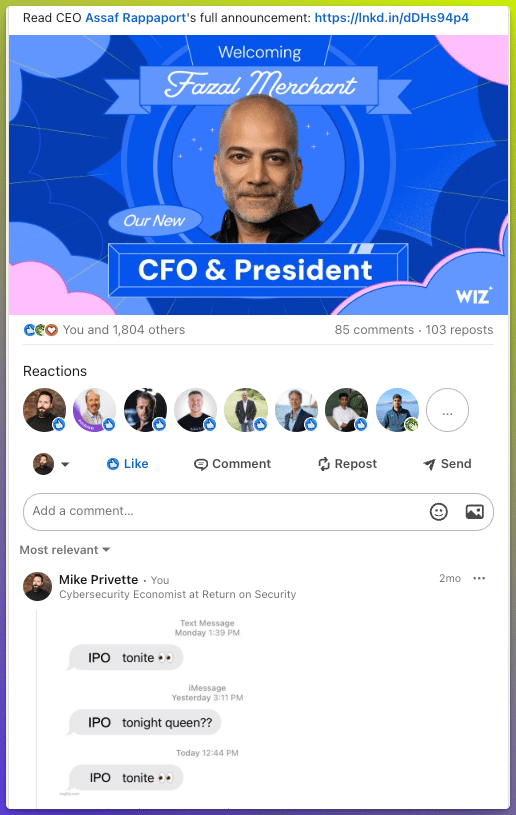Open the lnkd.in announcement link
516x815 pixels.
(392, 18)
